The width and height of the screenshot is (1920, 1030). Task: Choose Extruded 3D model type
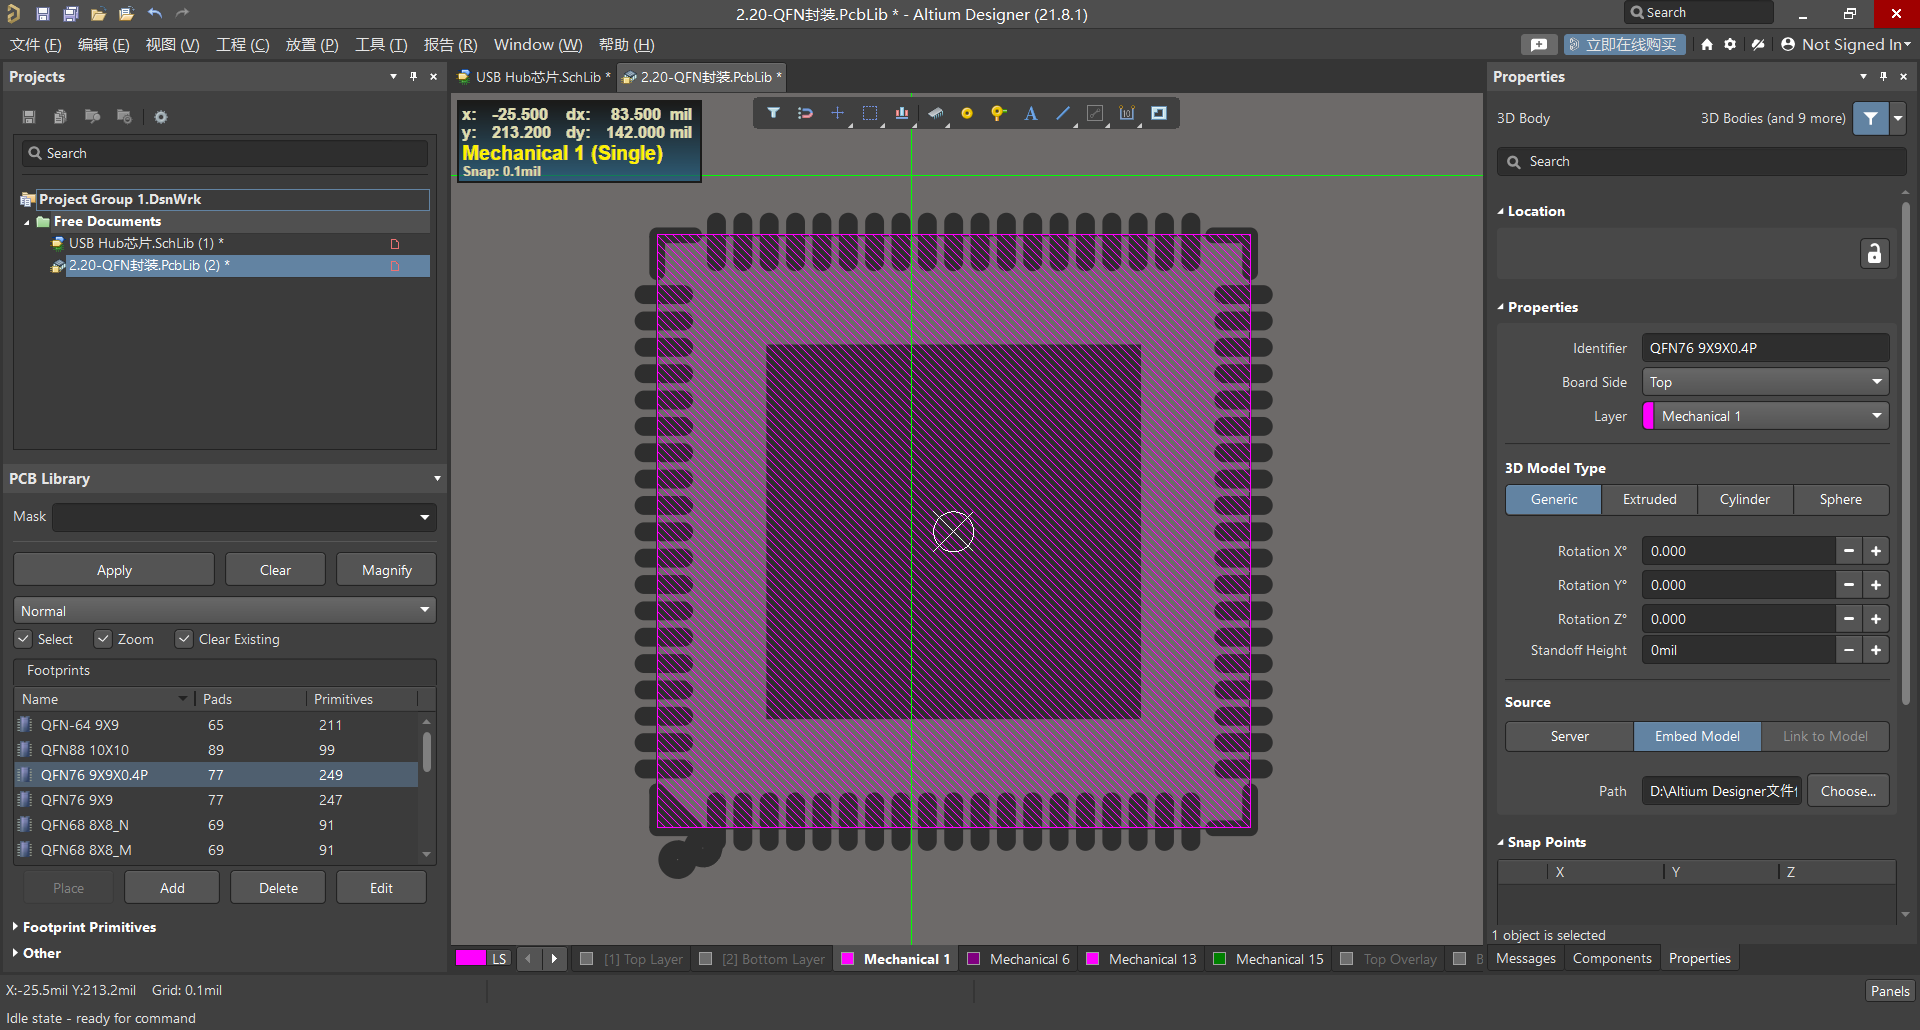point(1649,499)
